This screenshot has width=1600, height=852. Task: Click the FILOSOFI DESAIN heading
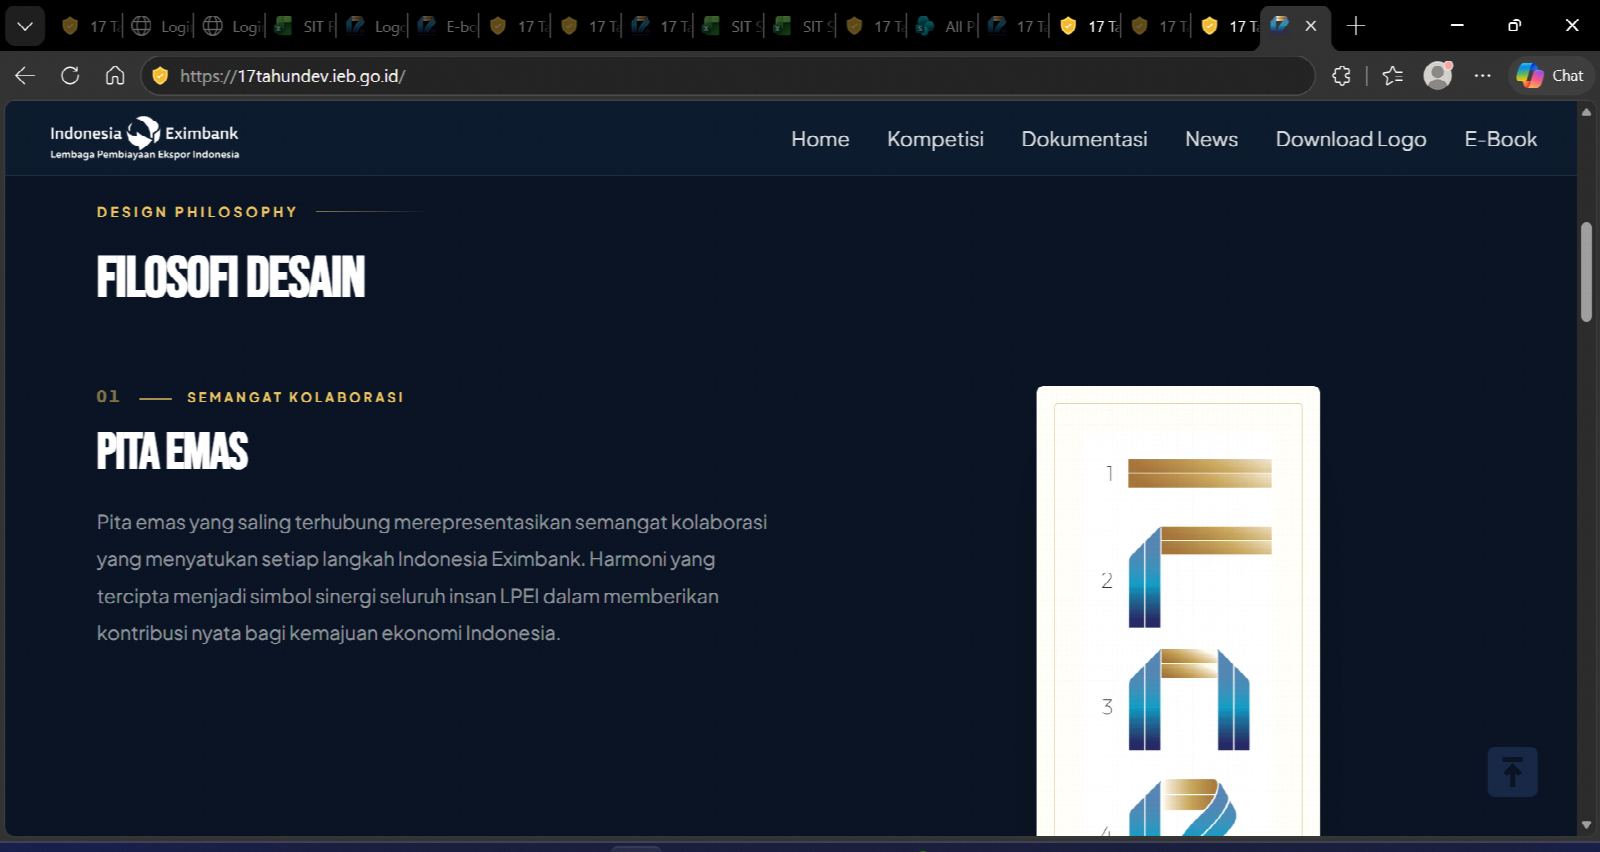click(231, 277)
